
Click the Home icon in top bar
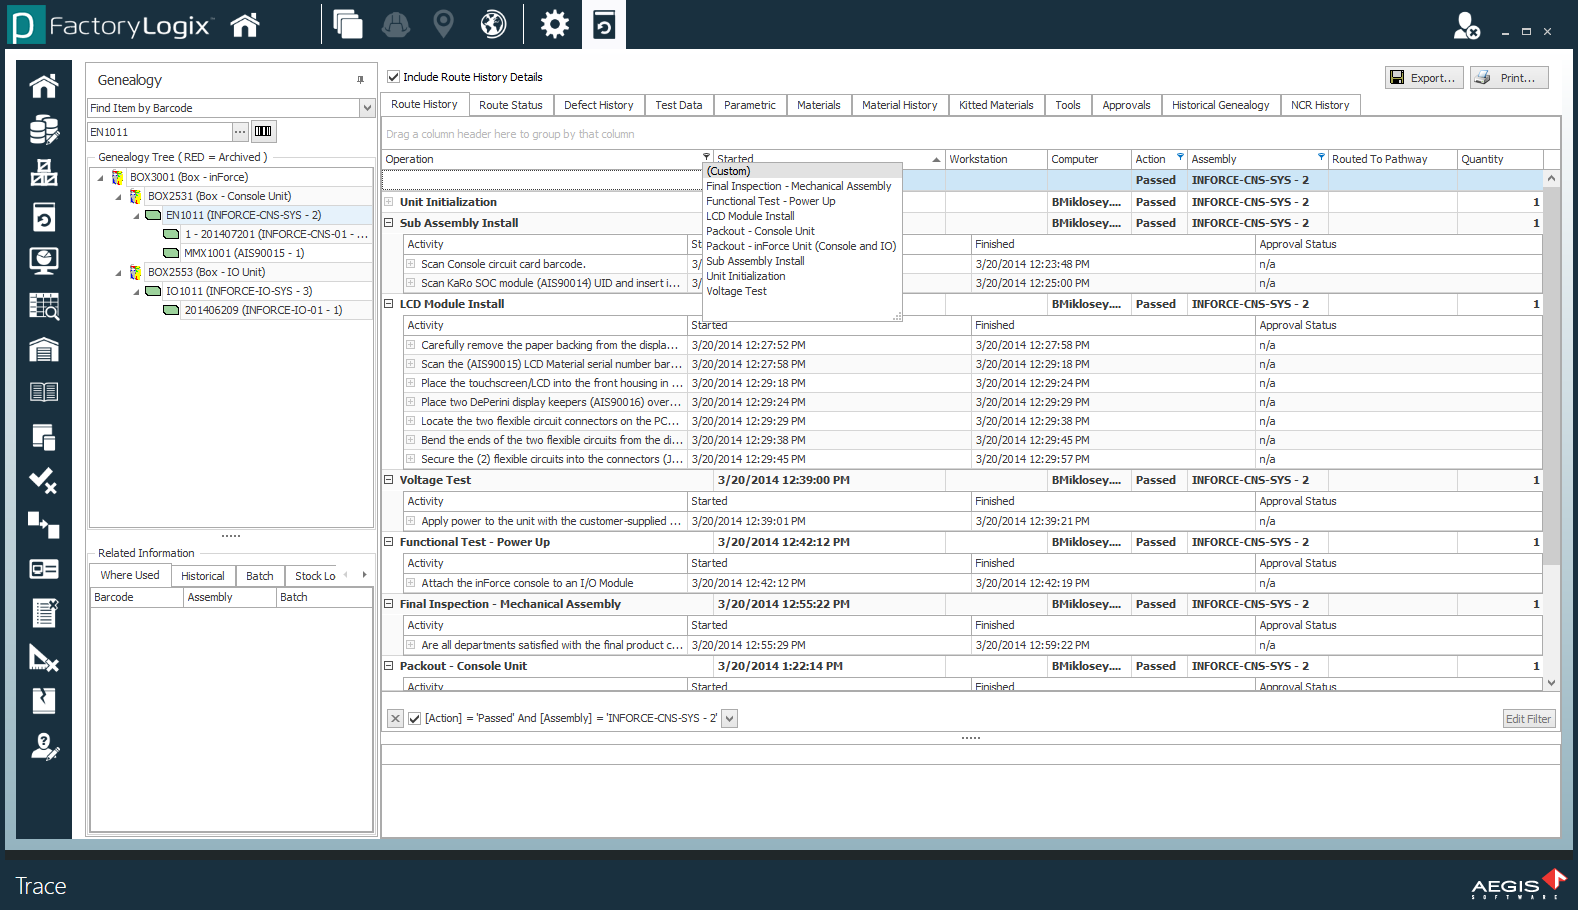(x=245, y=25)
